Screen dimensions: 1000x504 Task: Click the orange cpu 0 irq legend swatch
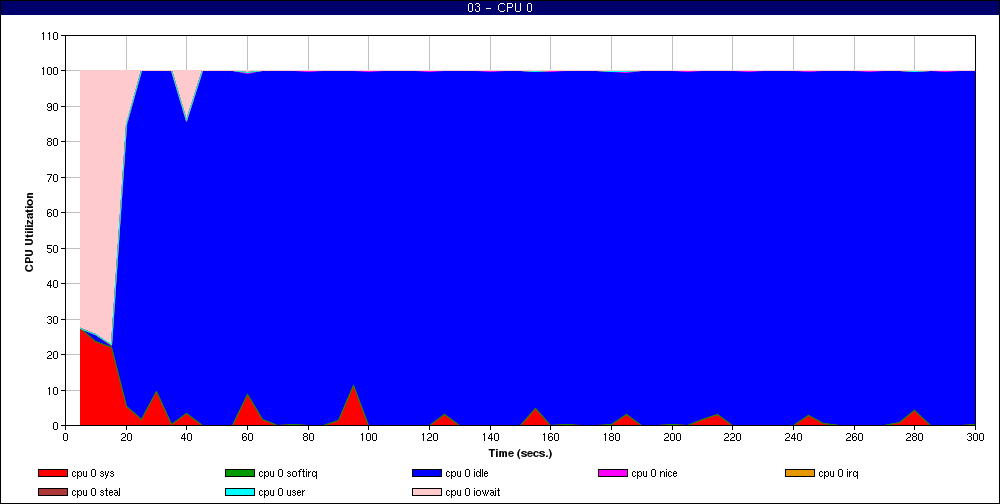point(800,473)
